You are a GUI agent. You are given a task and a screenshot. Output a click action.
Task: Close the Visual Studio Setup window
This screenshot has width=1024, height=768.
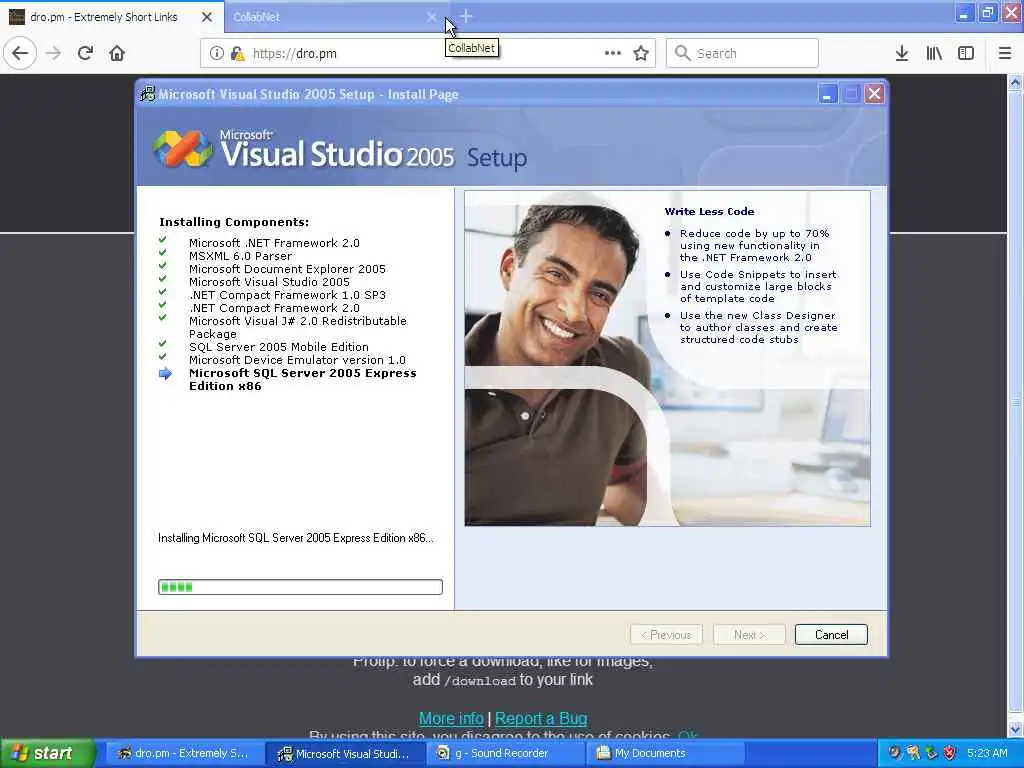pyautogui.click(x=874, y=94)
